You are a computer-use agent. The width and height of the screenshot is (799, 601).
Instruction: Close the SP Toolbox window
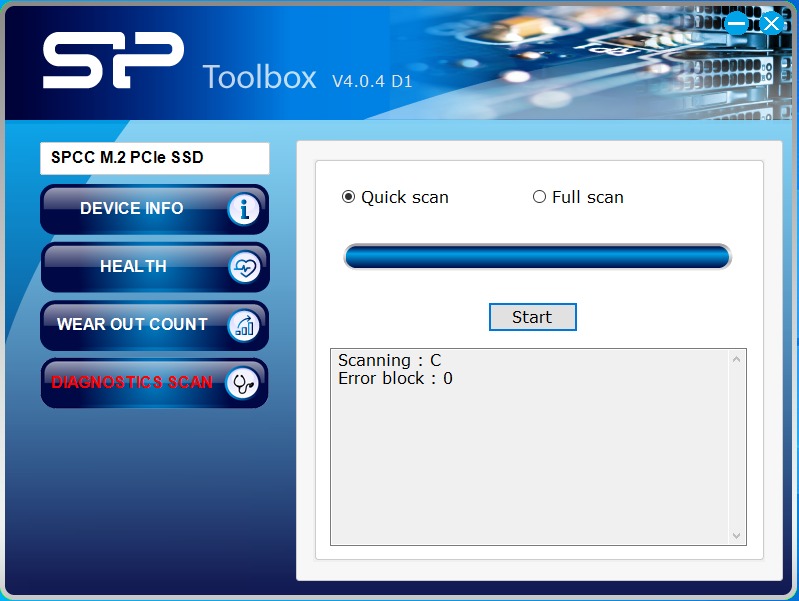pyautogui.click(x=771, y=23)
